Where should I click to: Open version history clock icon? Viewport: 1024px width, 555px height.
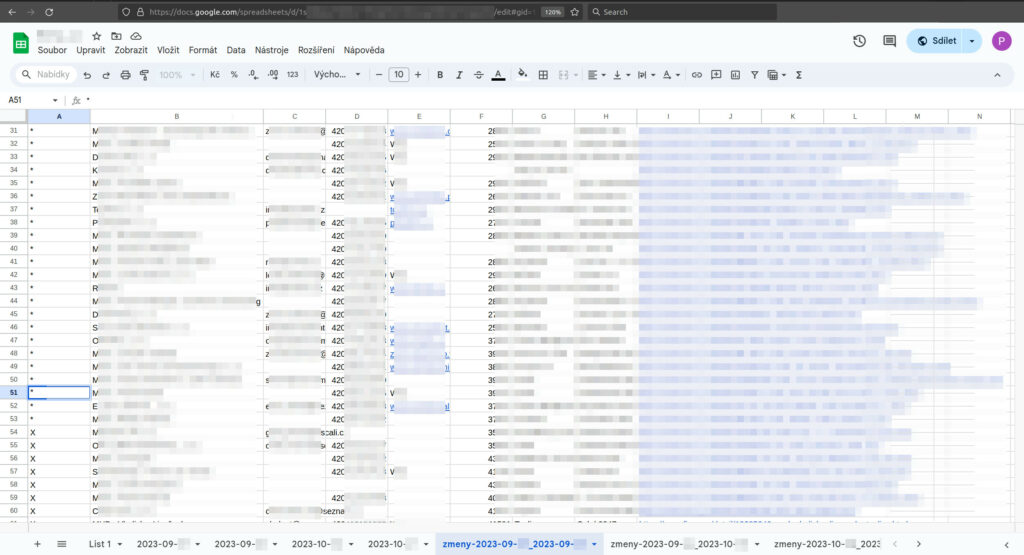coord(859,41)
